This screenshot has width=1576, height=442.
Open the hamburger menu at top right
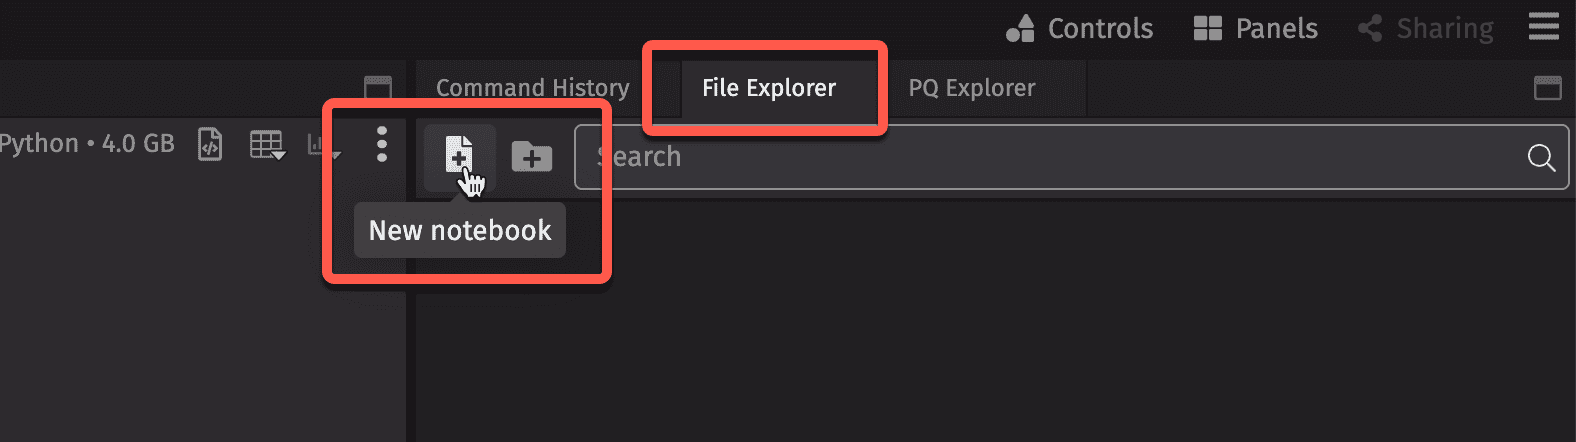1543,27
